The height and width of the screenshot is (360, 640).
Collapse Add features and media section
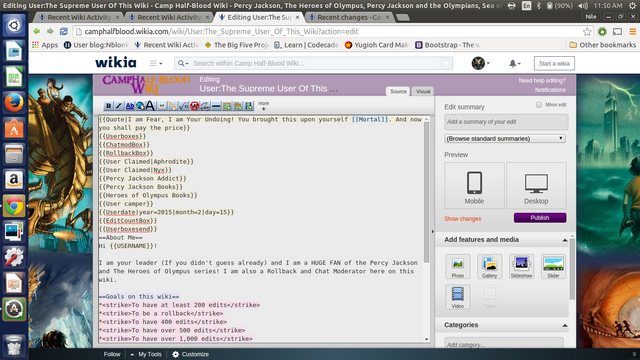[565, 240]
